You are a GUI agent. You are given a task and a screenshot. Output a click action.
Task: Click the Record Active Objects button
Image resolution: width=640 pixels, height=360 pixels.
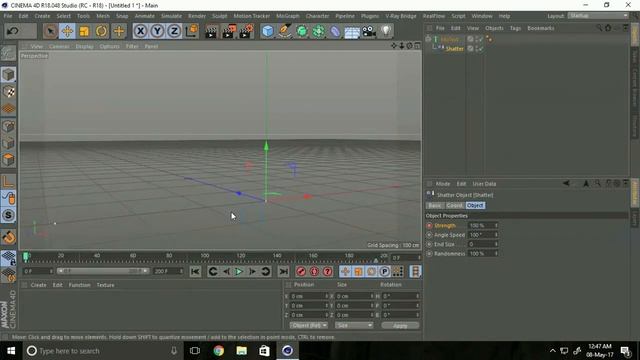point(301,271)
